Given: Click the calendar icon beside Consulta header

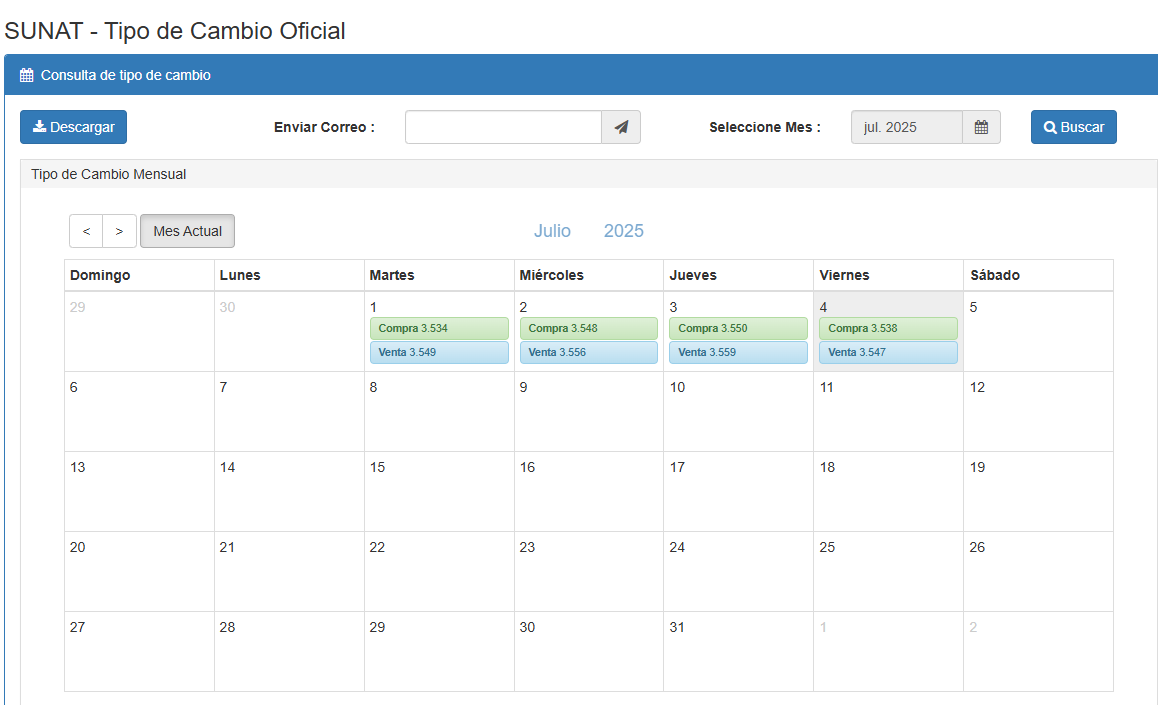Looking at the screenshot, I should coord(27,75).
